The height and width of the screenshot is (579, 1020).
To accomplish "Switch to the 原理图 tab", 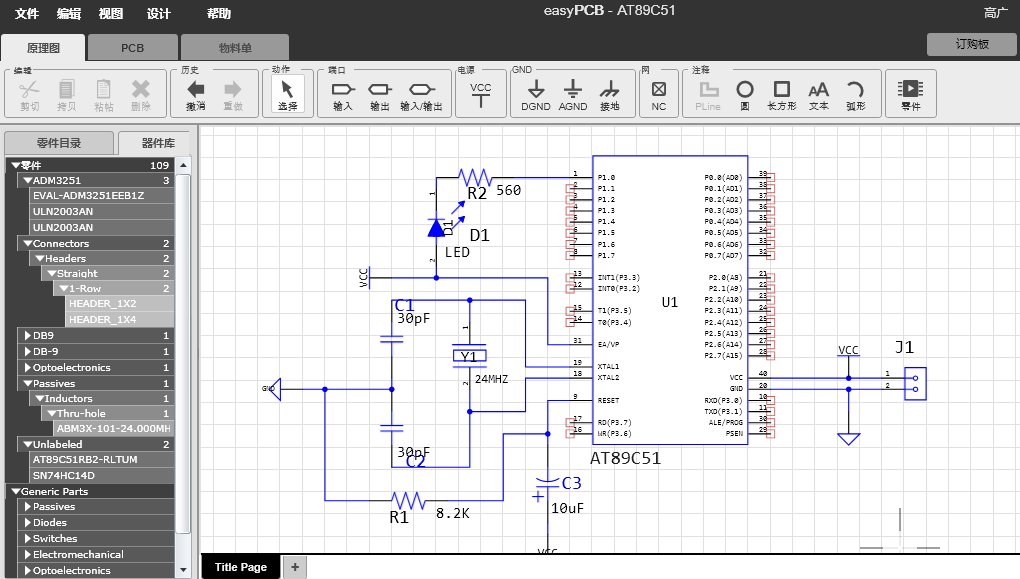I will [x=43, y=47].
